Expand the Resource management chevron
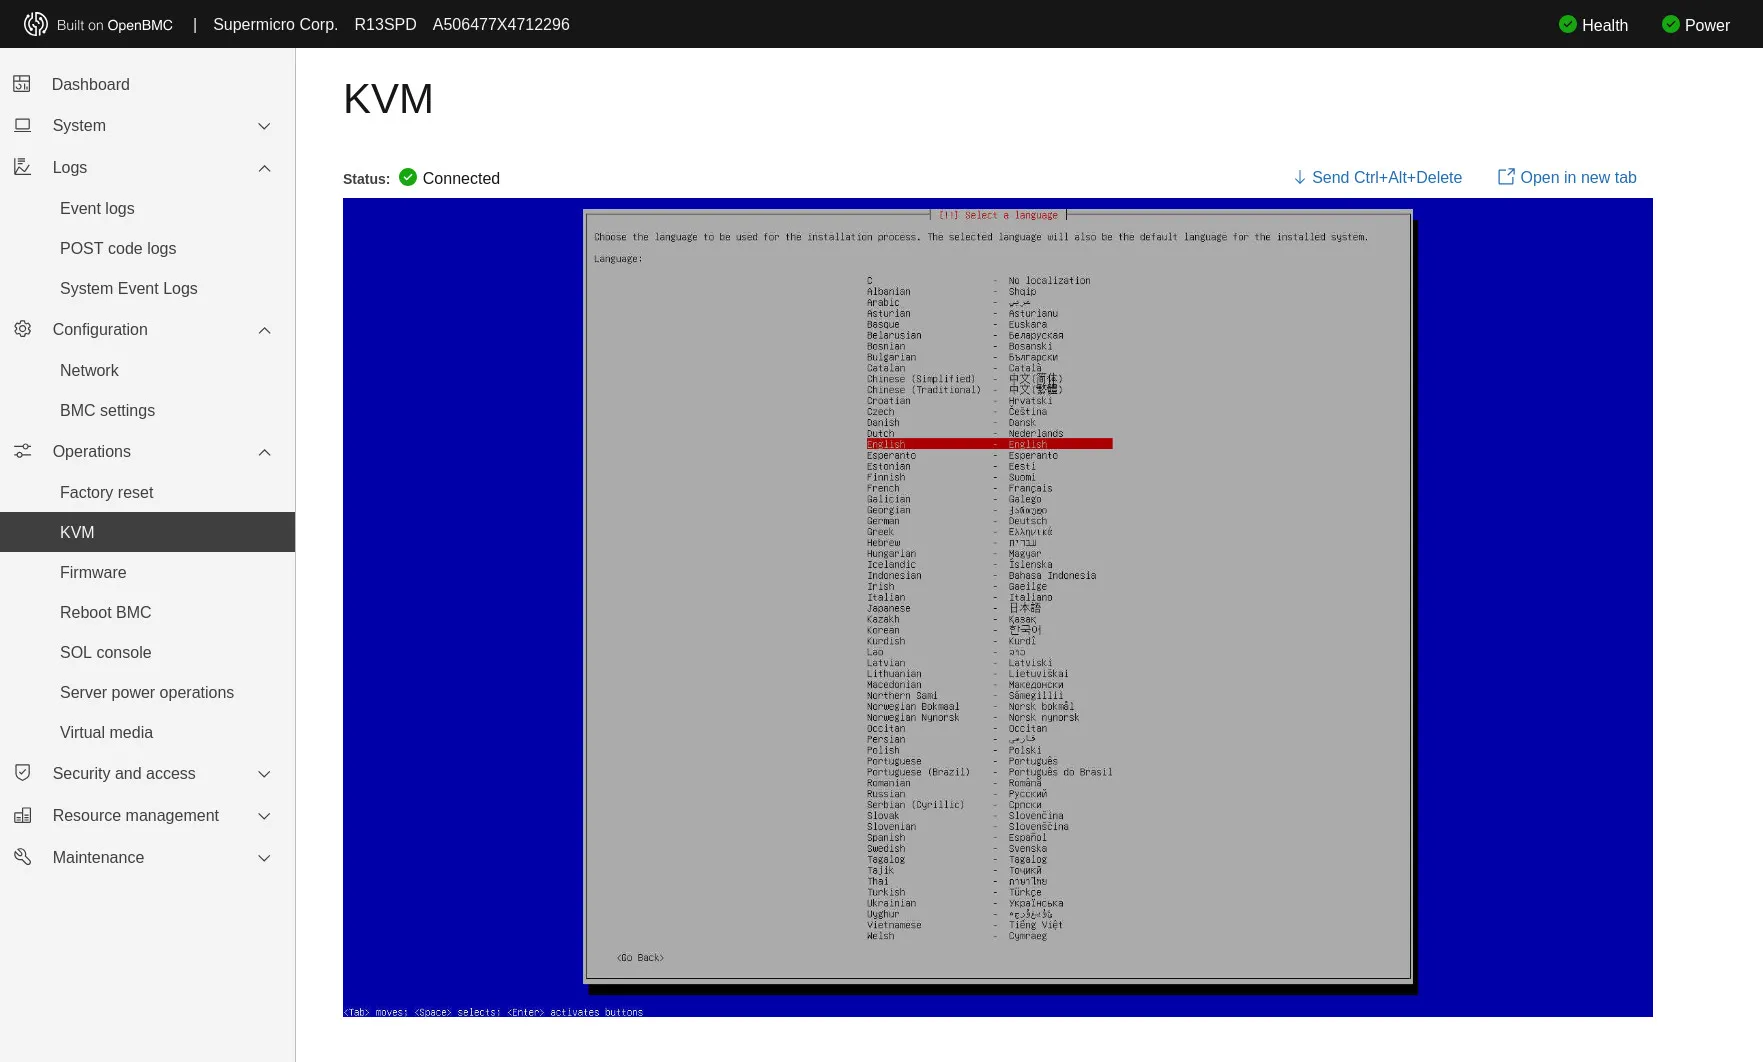 pos(264,816)
